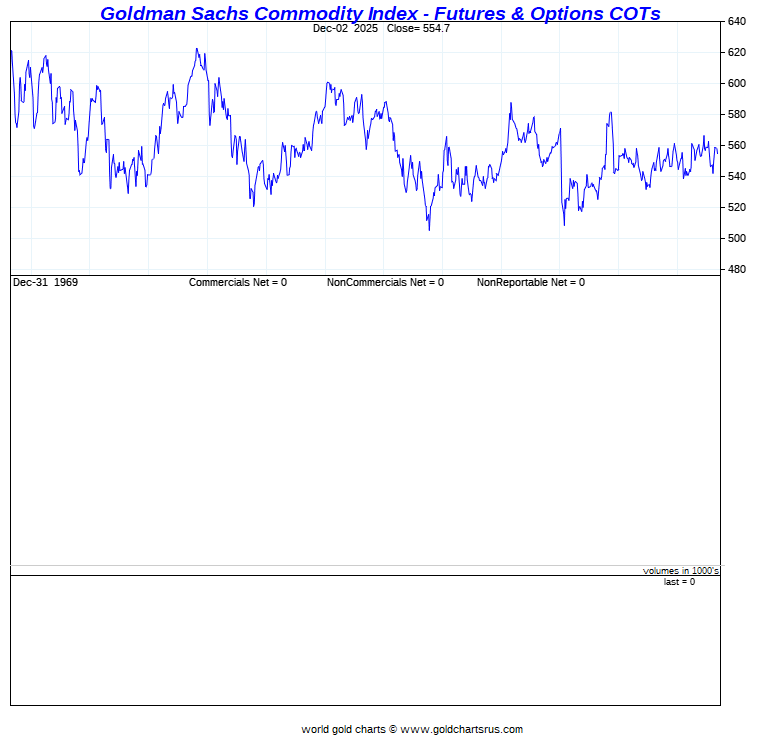Click the 620 axis value
760x735 pixels.
tap(737, 52)
